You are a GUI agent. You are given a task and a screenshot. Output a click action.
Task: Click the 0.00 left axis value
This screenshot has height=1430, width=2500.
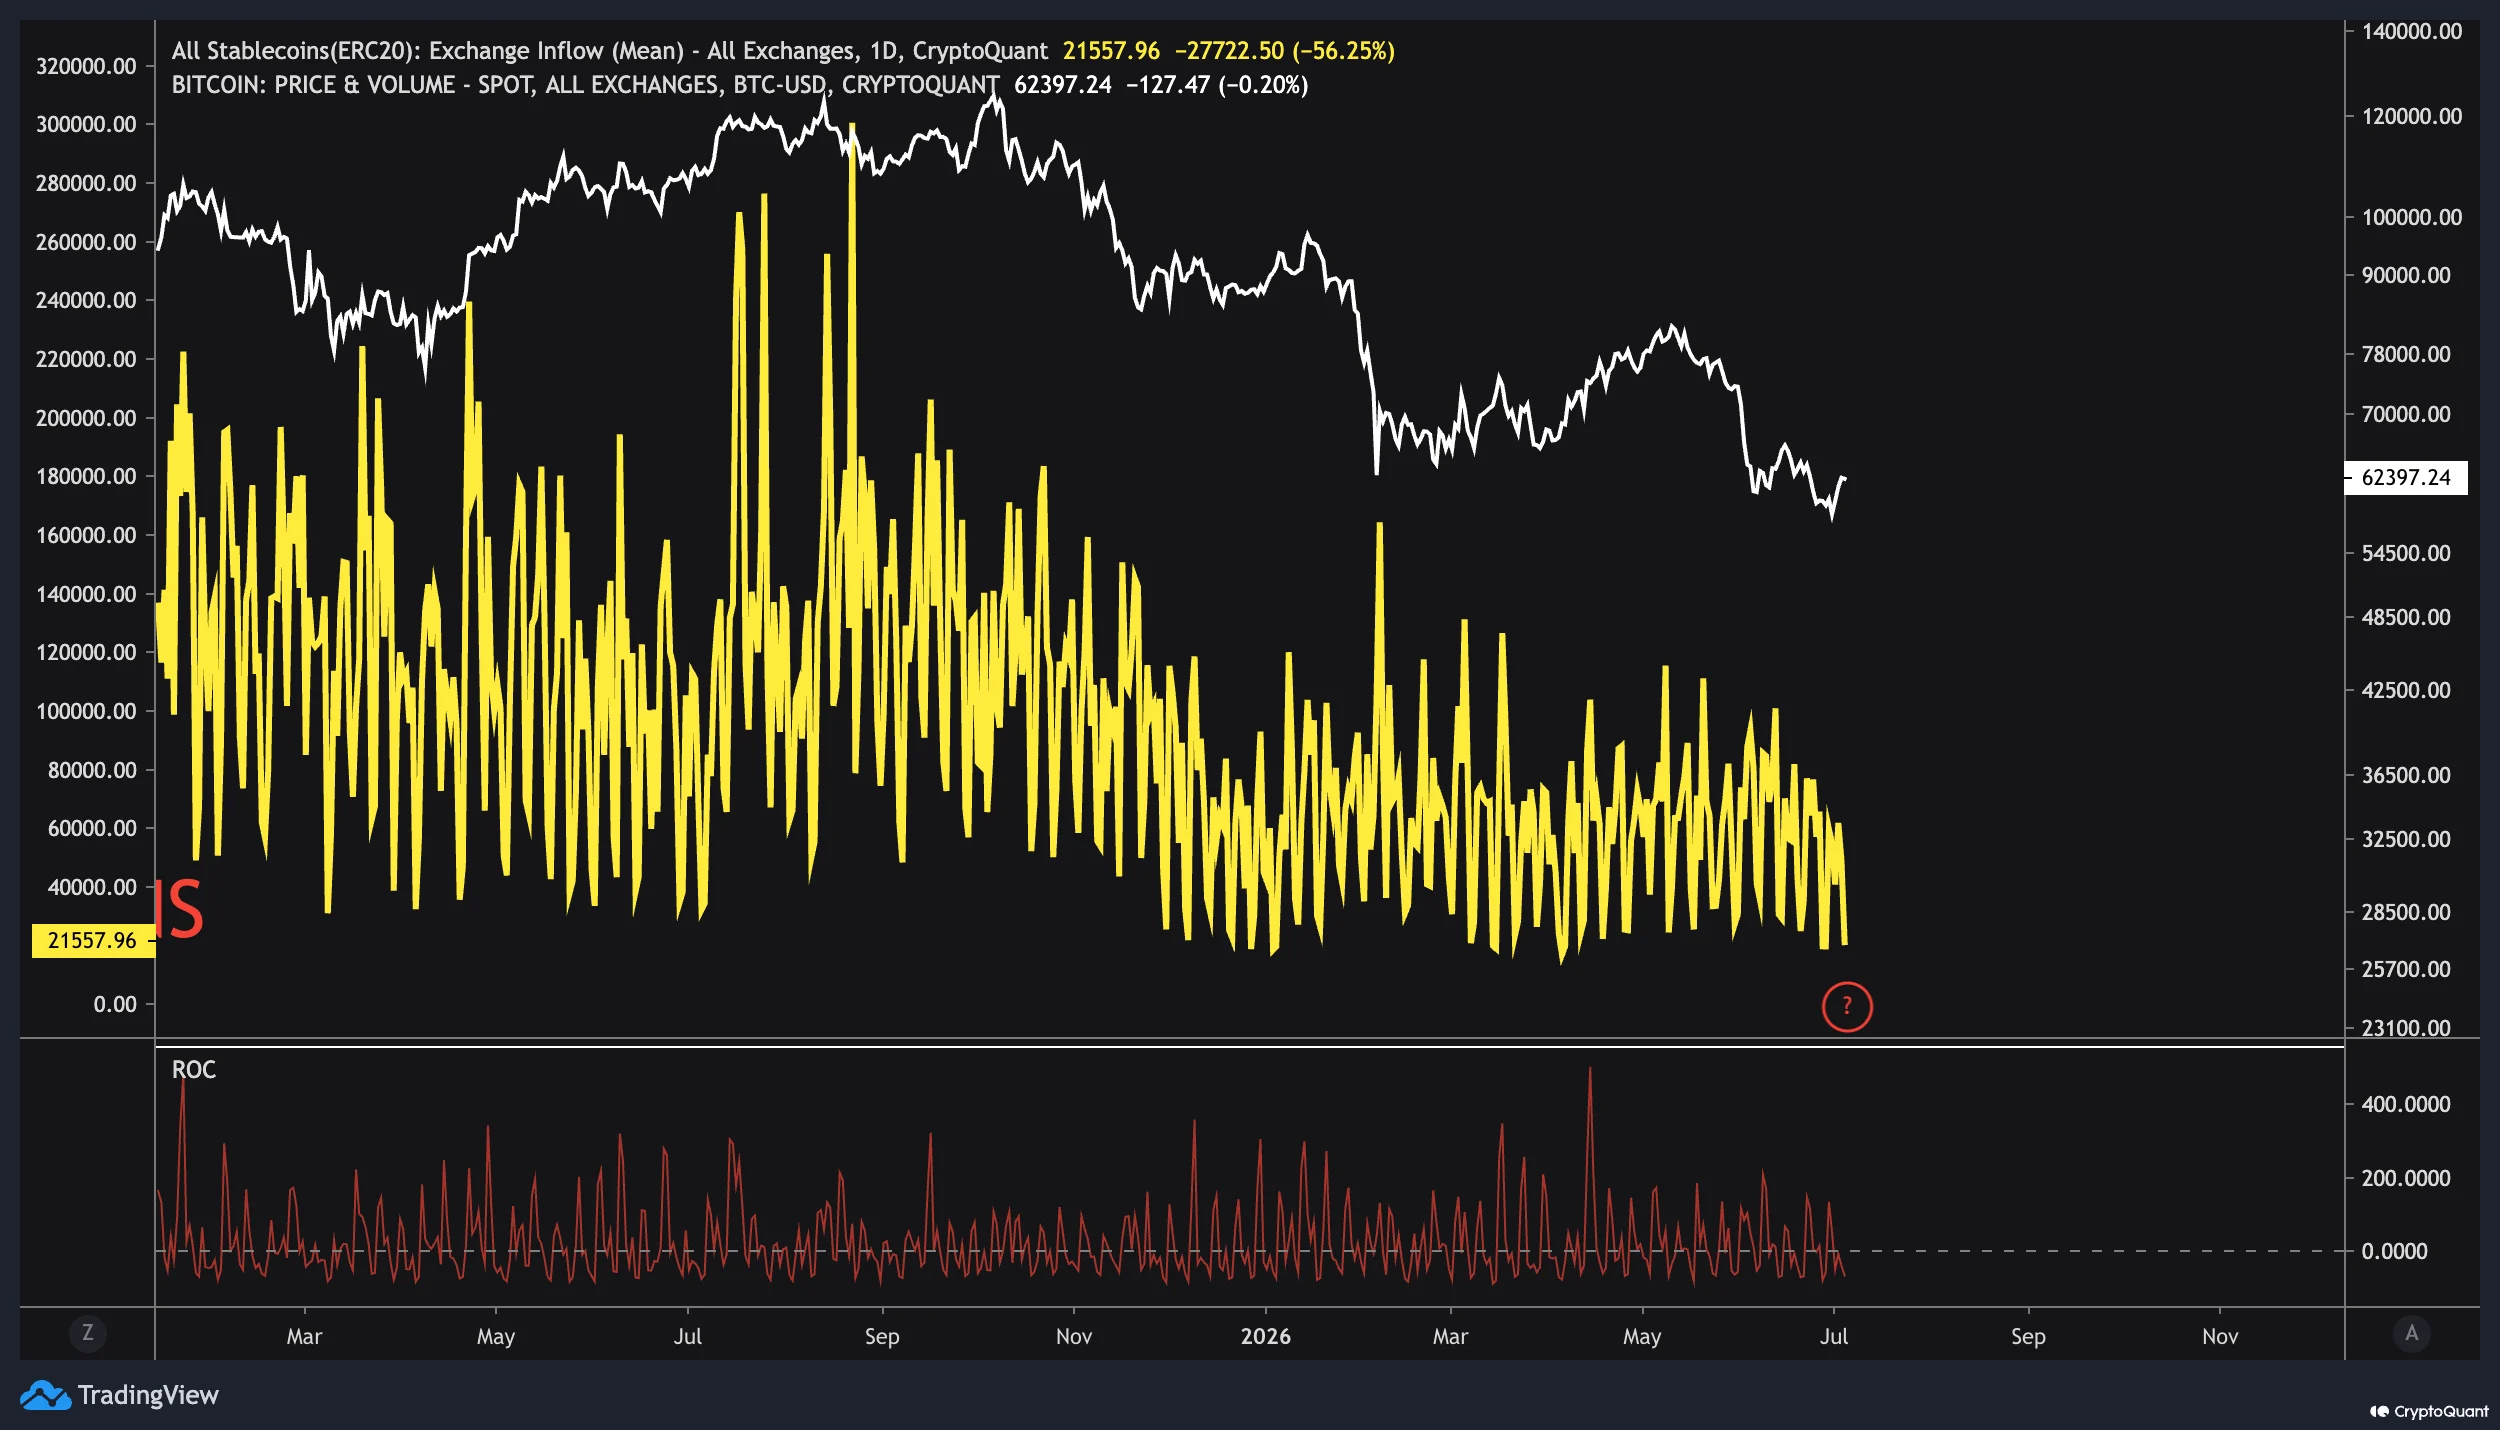[x=115, y=1004]
